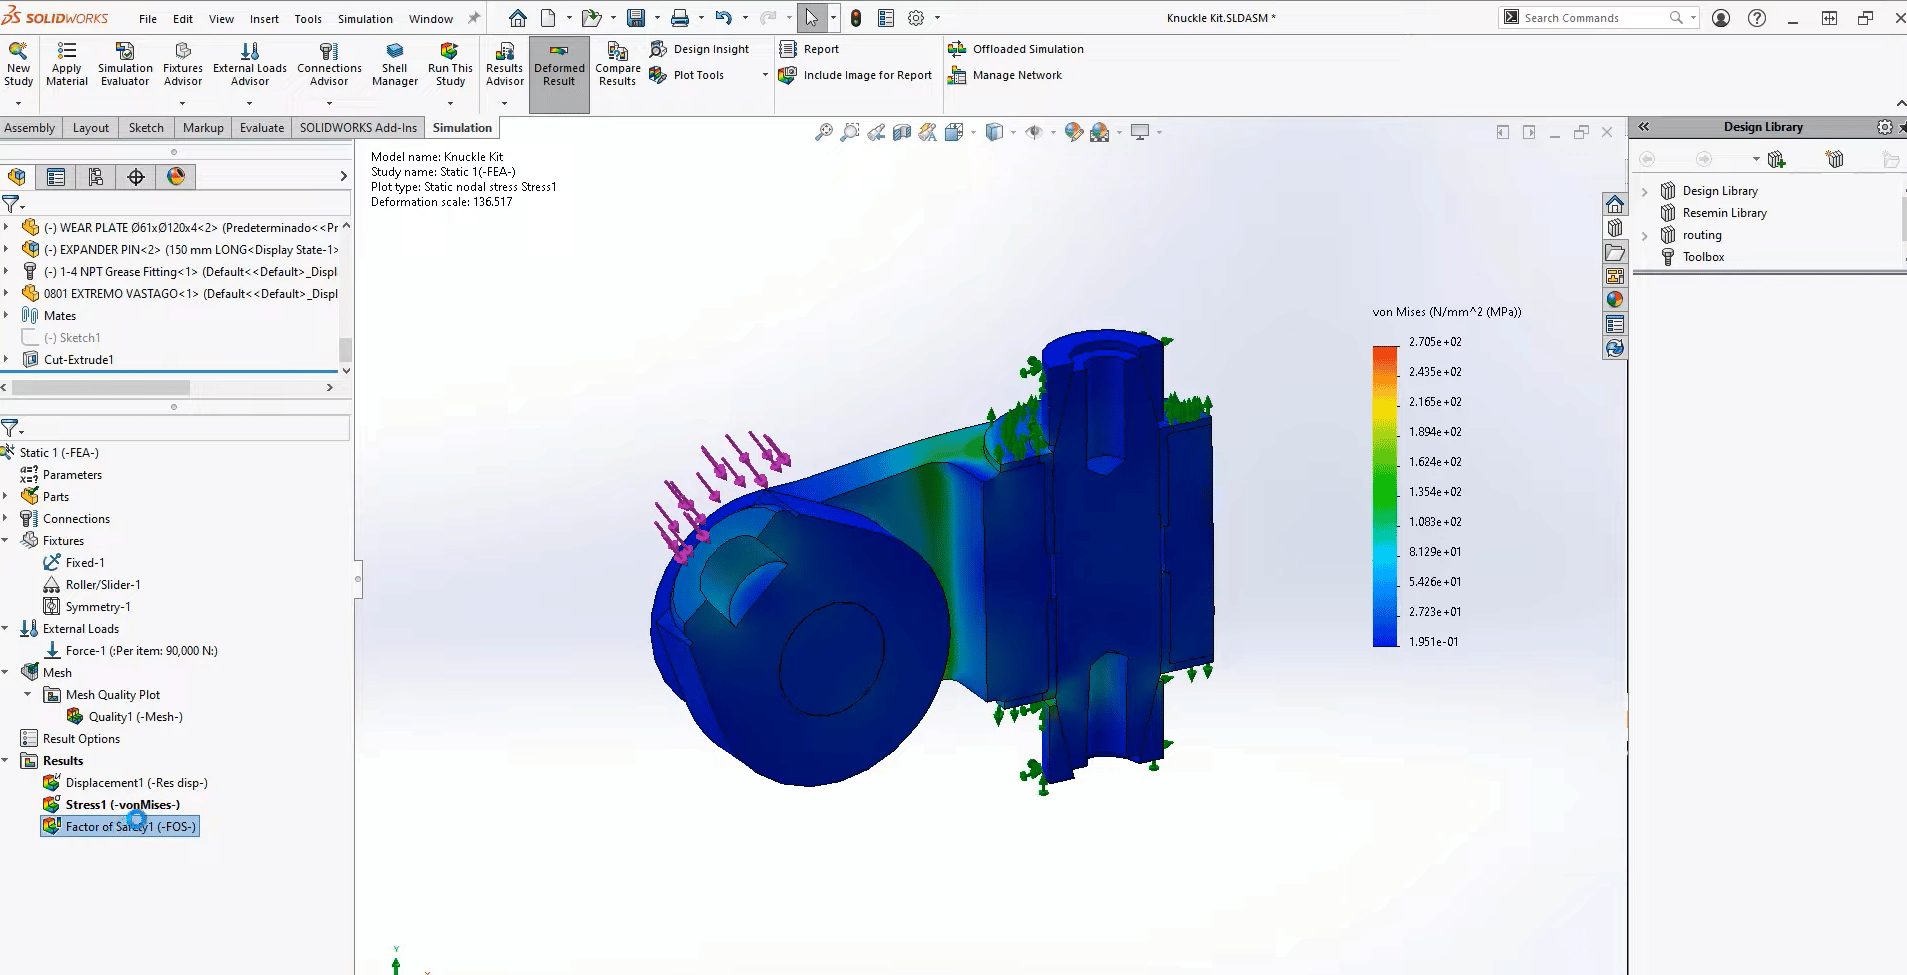
Task: Run This Study
Action: click(x=449, y=63)
